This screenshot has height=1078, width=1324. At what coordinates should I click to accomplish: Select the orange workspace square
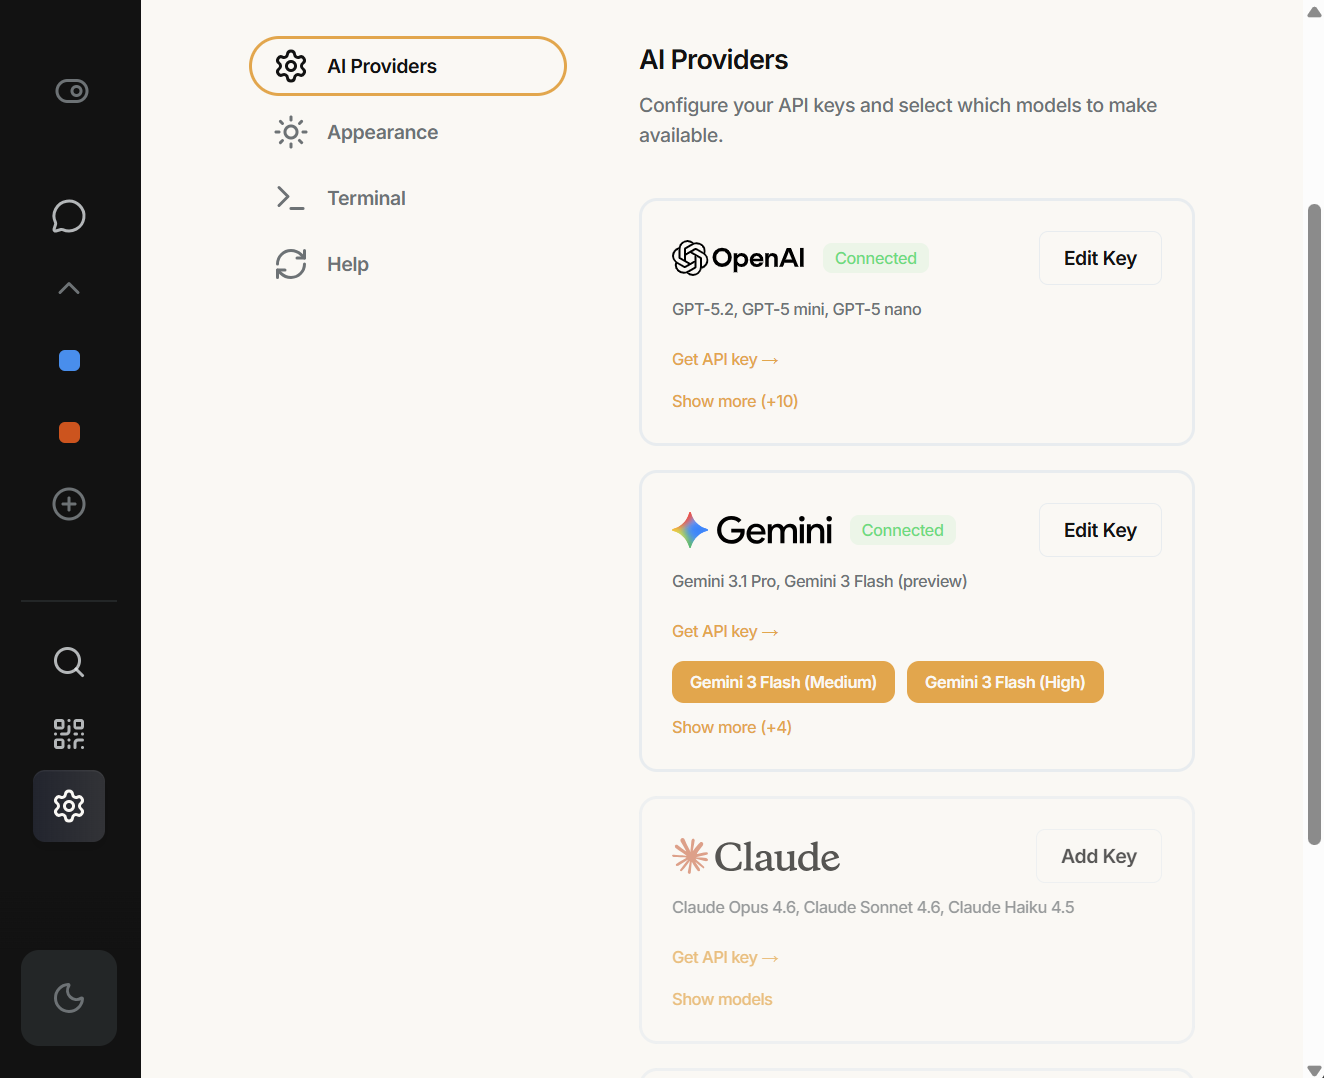point(69,433)
